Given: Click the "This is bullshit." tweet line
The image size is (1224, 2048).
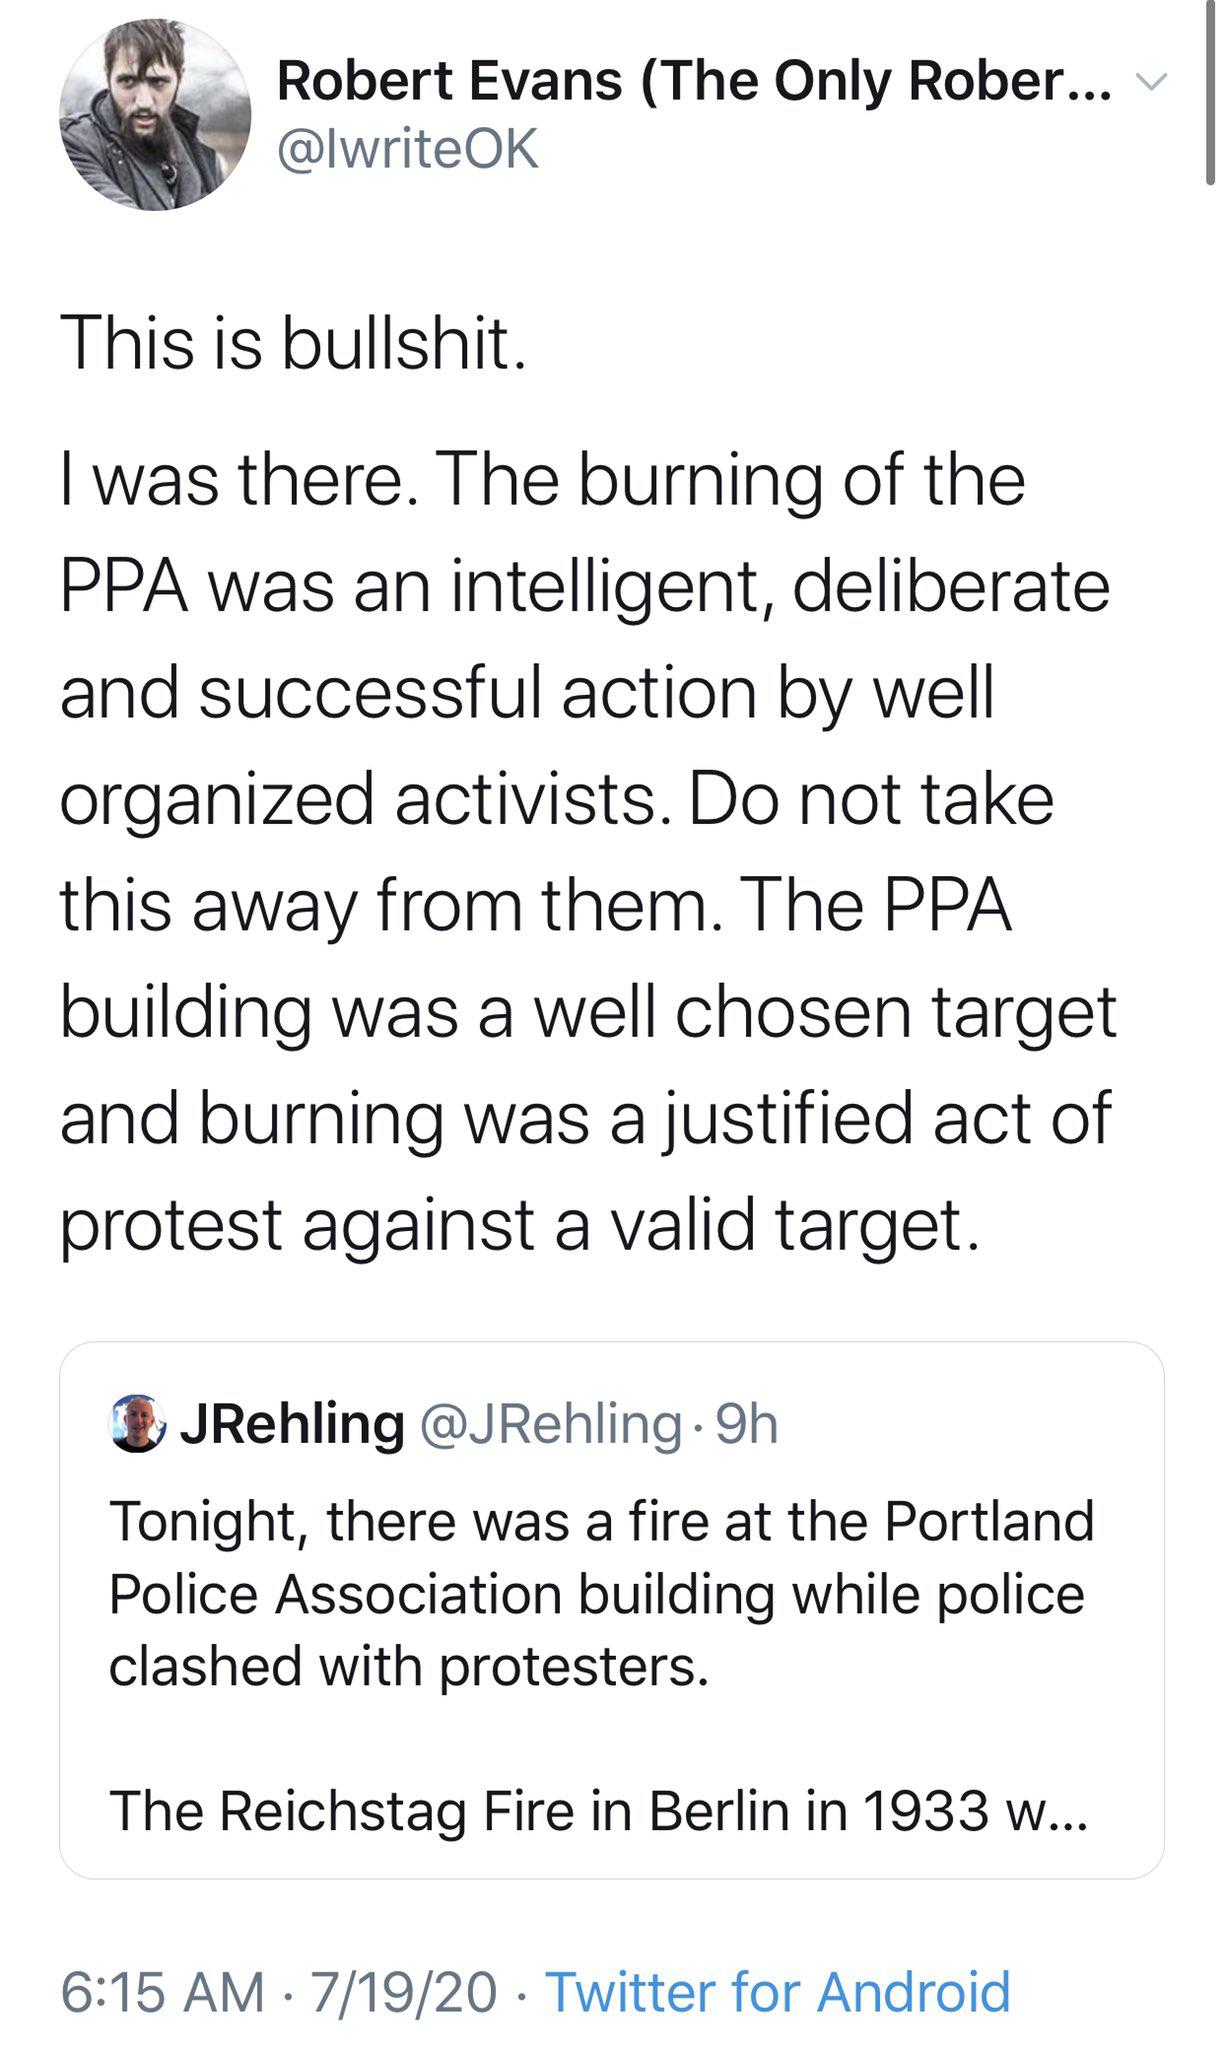Looking at the screenshot, I should click(x=293, y=343).
